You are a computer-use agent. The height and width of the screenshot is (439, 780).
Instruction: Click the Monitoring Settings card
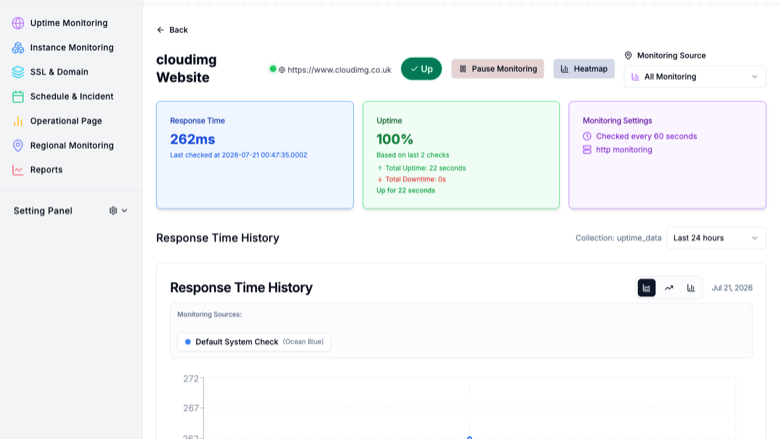click(x=668, y=155)
